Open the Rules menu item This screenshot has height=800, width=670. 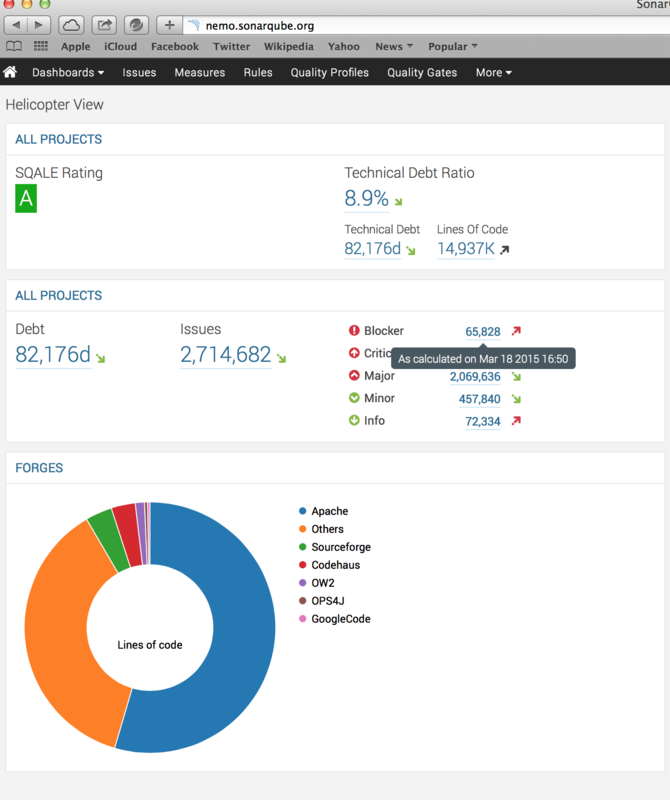point(258,72)
